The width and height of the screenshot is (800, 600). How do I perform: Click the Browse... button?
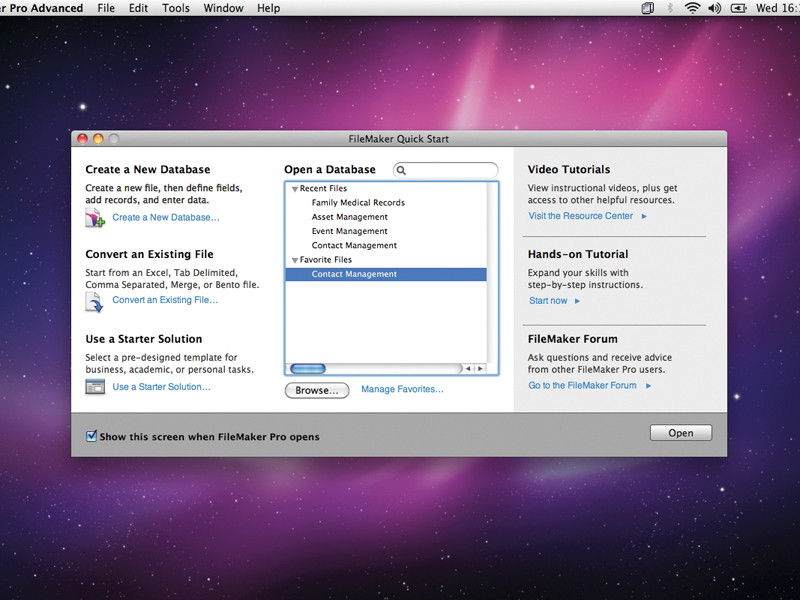click(x=317, y=390)
